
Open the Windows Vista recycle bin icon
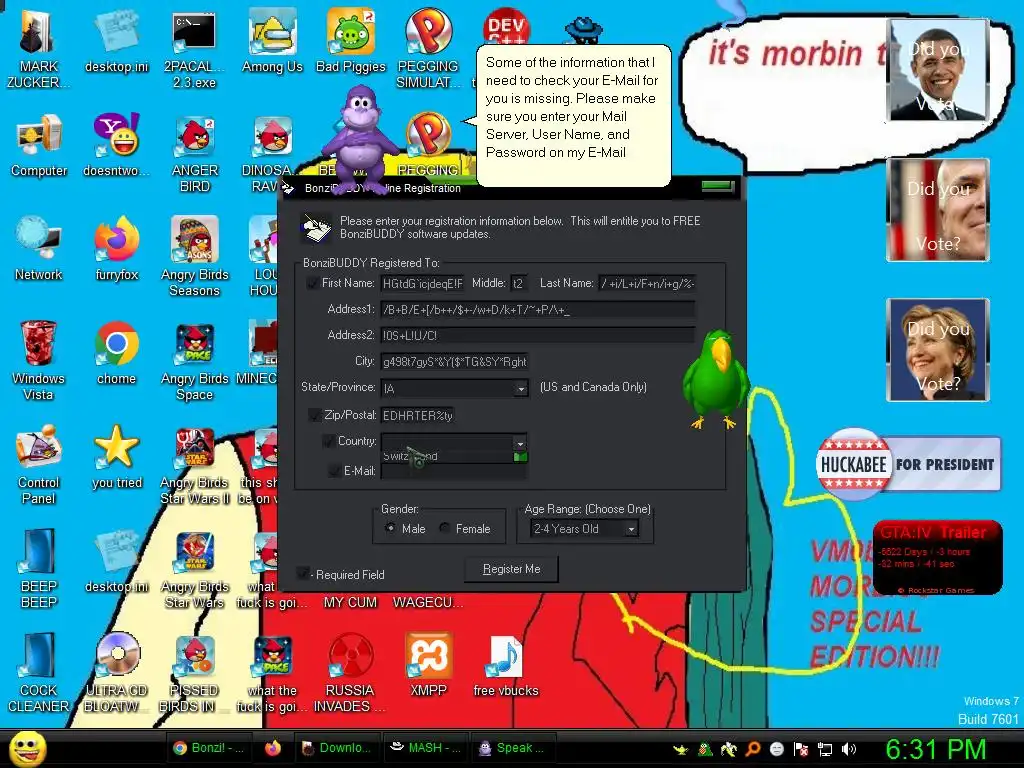coord(39,360)
